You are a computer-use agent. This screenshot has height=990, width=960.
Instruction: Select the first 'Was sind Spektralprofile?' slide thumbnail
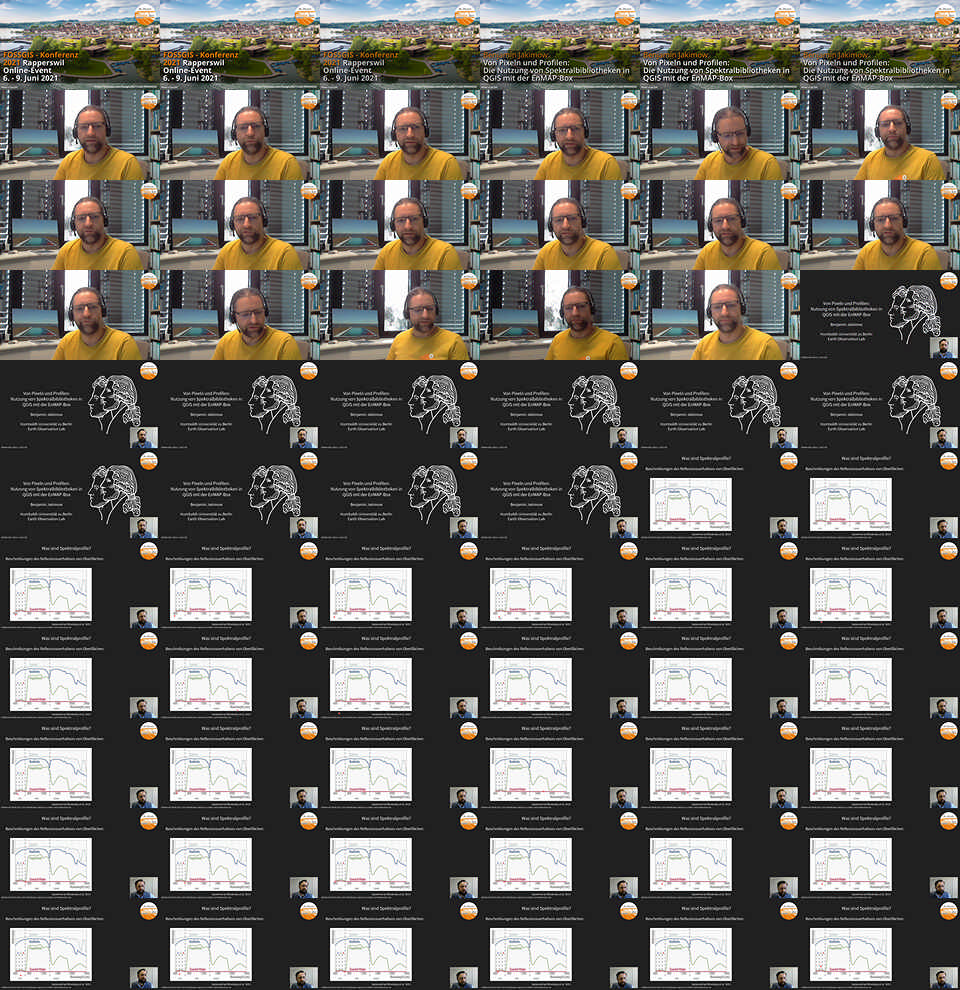(720, 495)
